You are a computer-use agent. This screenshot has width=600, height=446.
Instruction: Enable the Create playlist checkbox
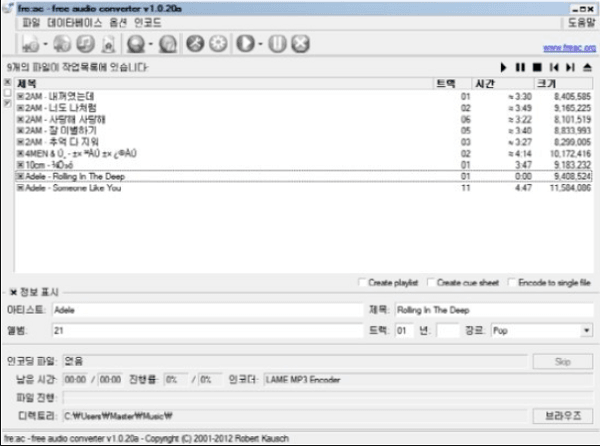coord(362,283)
